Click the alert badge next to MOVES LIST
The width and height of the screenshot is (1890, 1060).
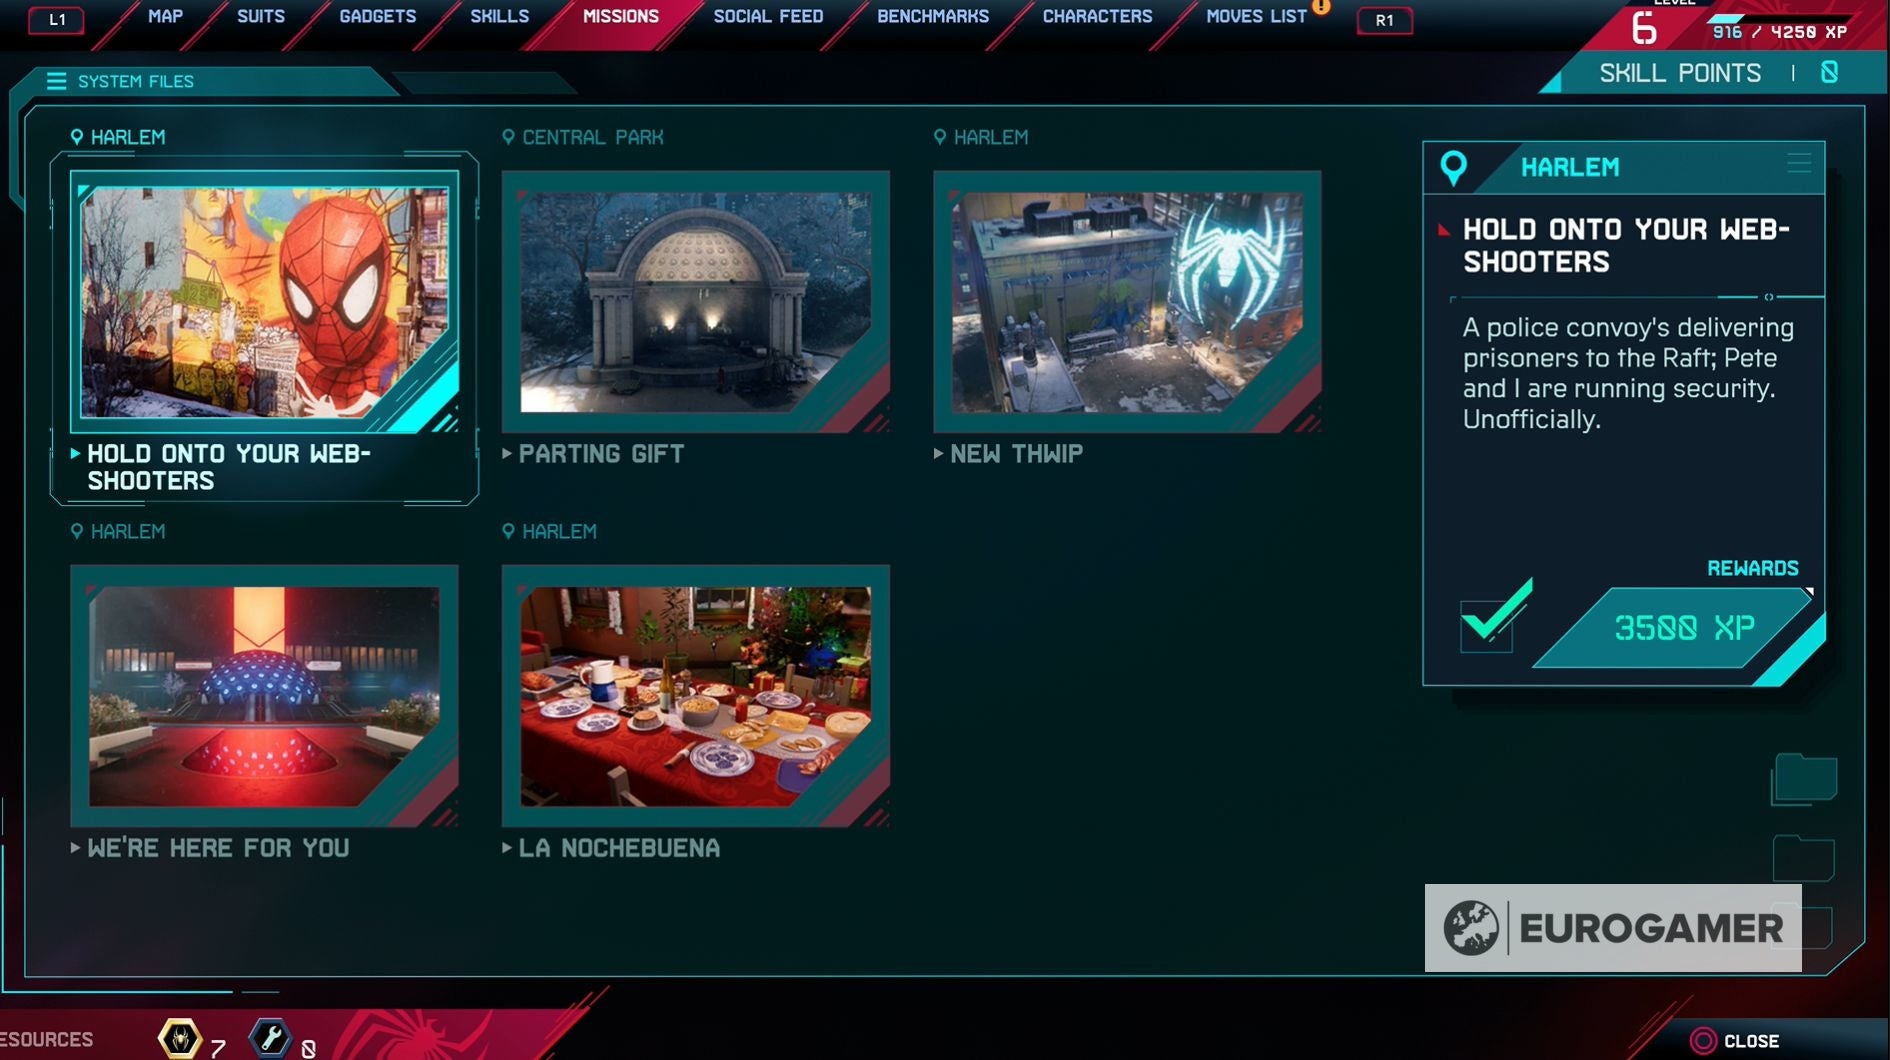1320,7
